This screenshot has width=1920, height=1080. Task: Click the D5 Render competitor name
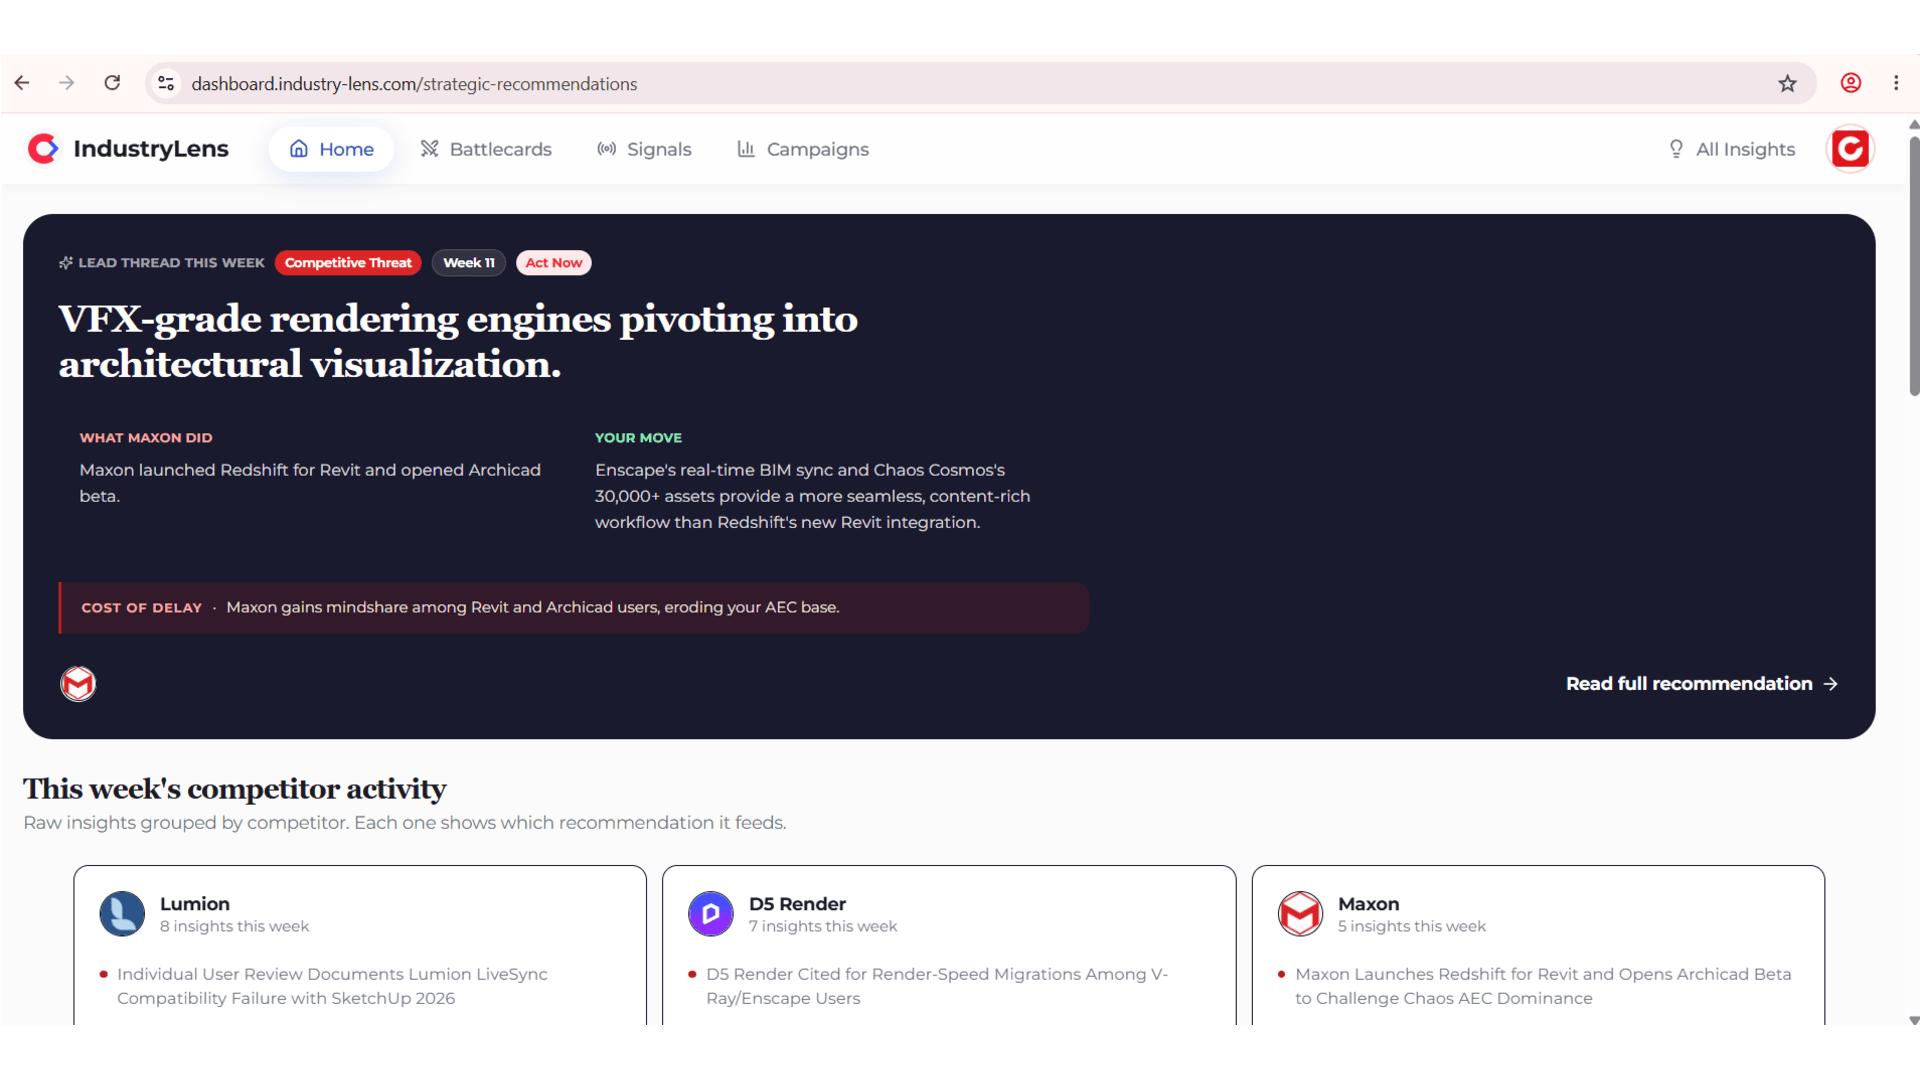tap(797, 904)
